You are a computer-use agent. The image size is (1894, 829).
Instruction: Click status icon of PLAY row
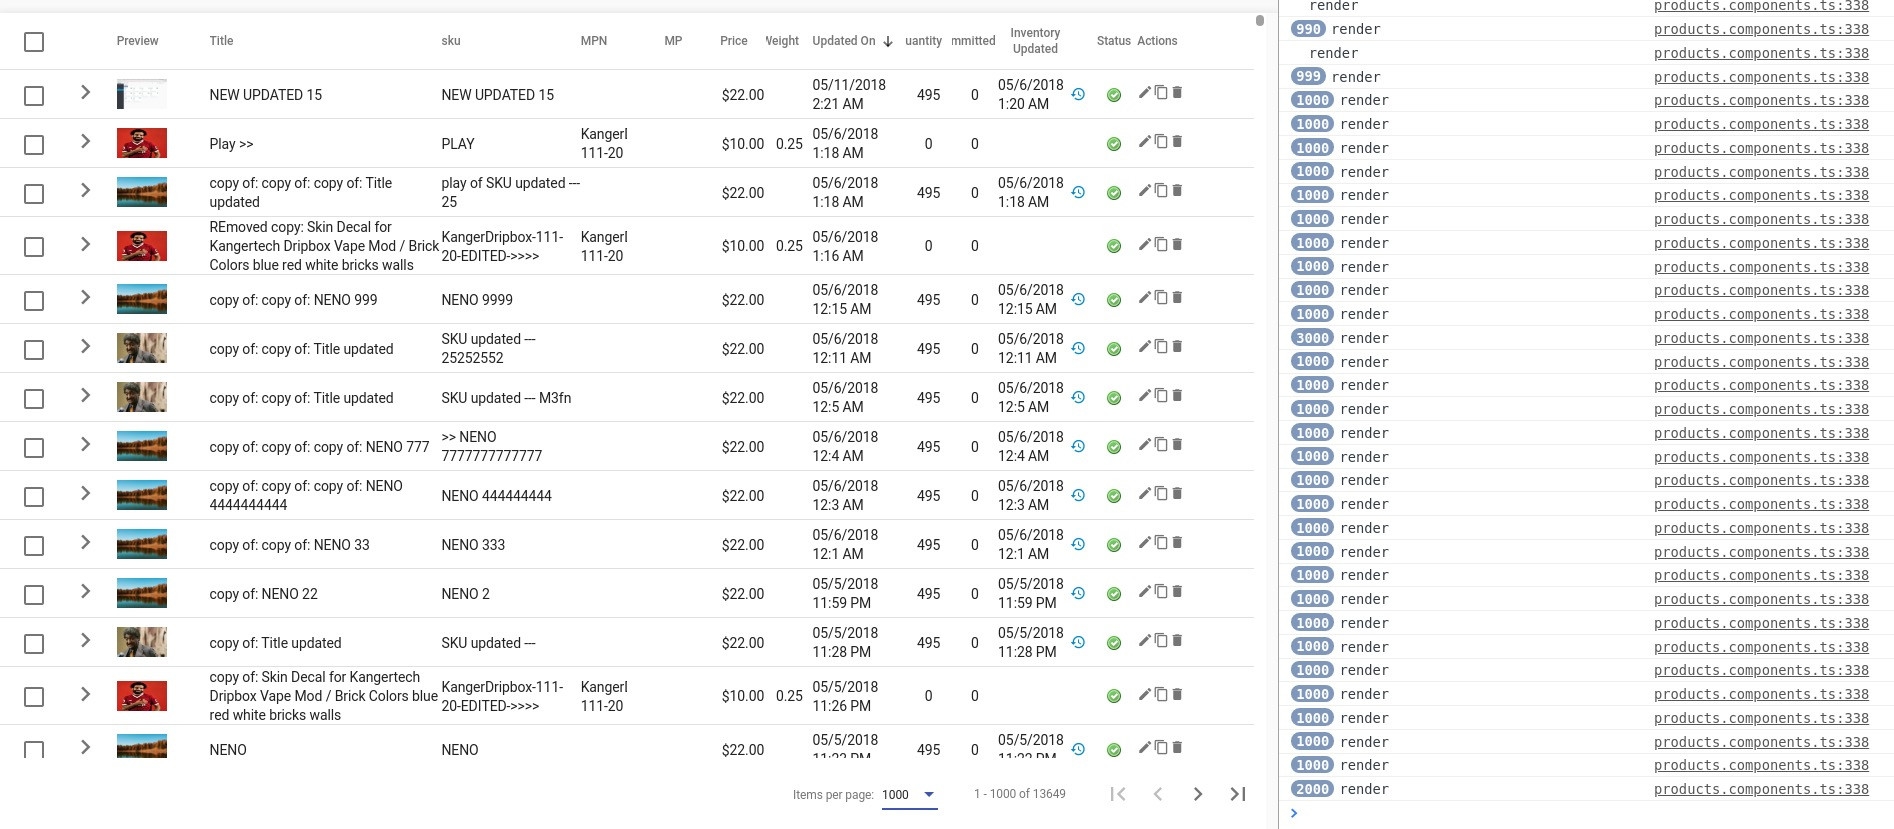point(1114,144)
